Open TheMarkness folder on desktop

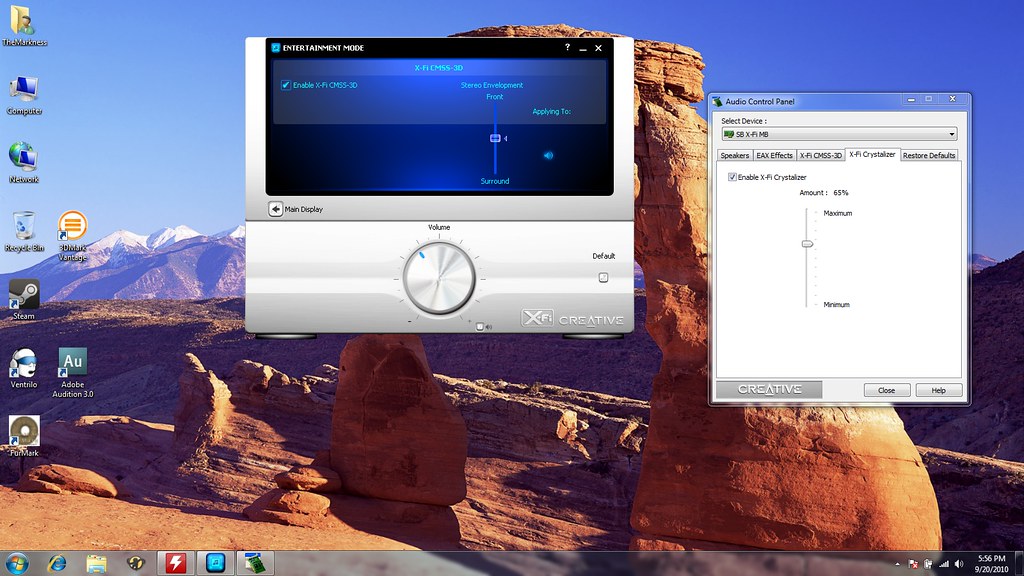pos(24,26)
